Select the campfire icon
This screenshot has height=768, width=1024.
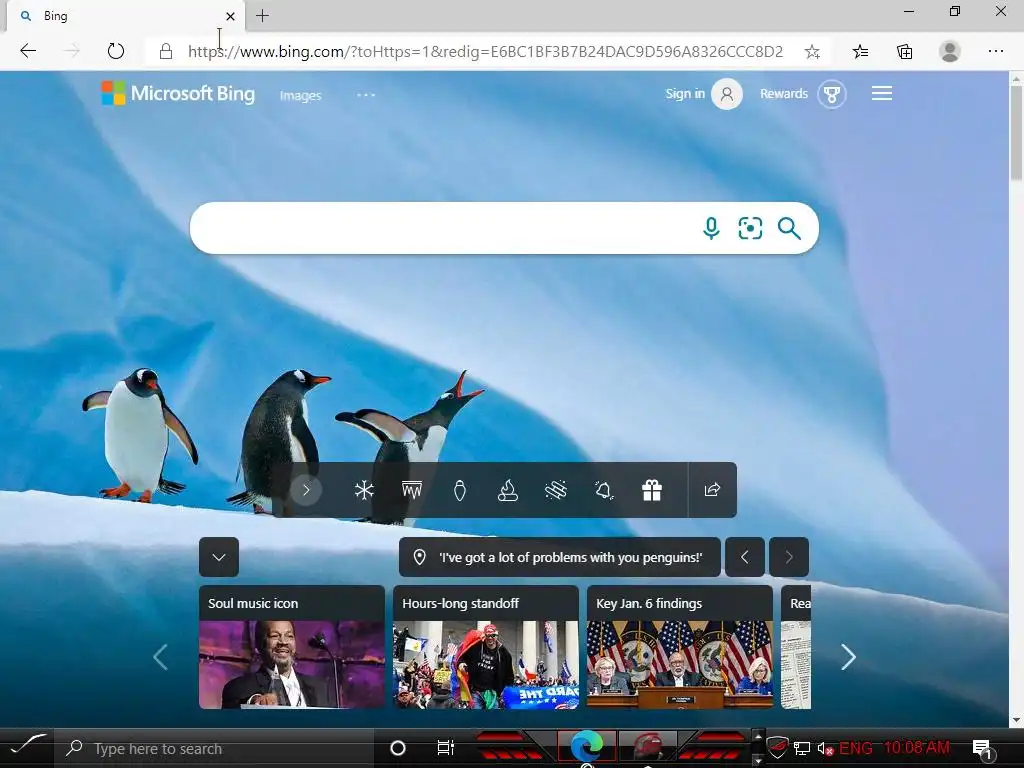[x=507, y=490]
